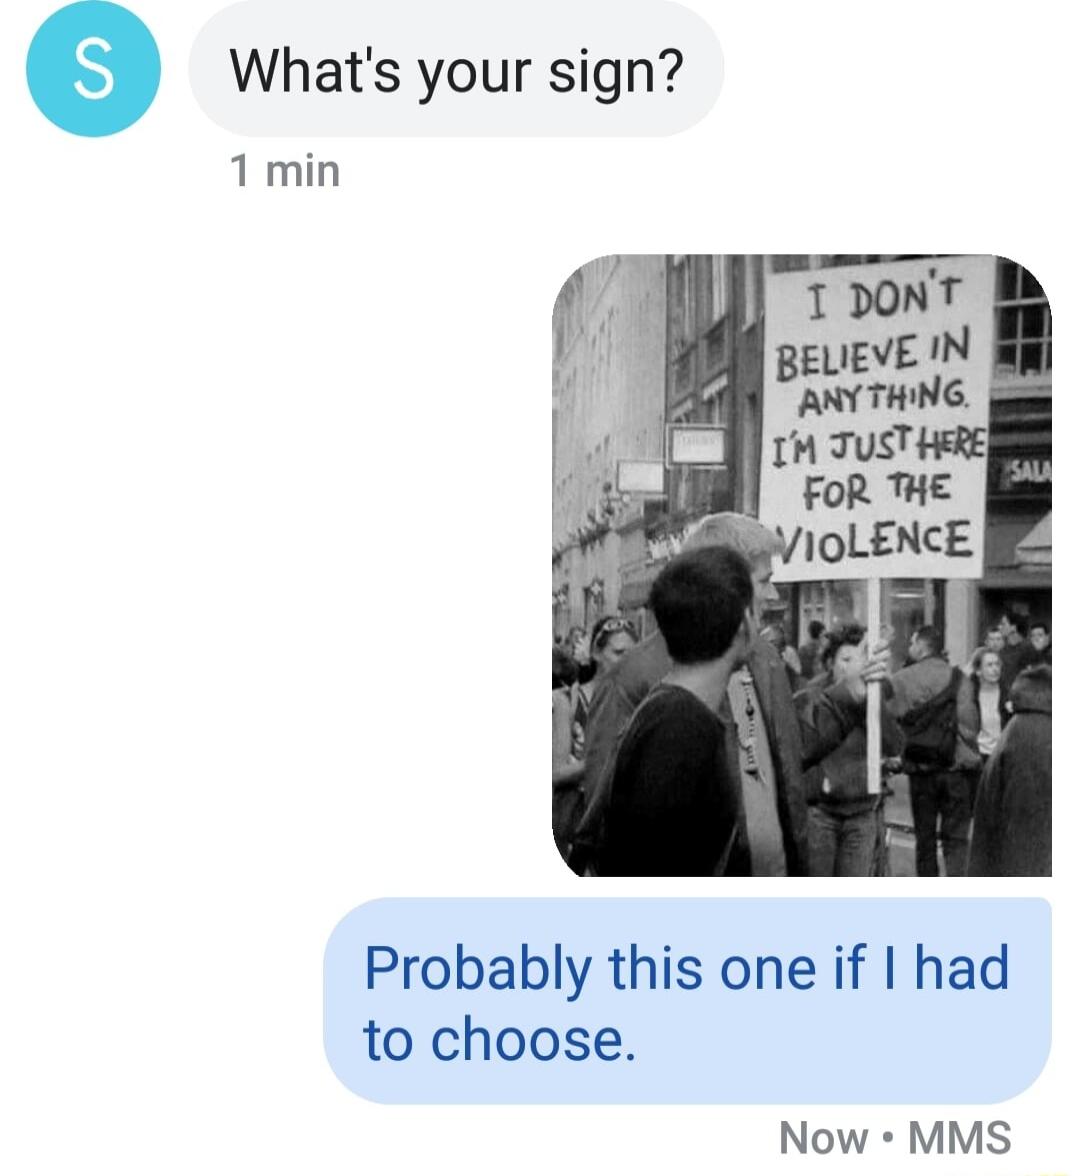1077x1176 pixels.
Task: Tap the blue "S" contact avatar
Action: 93,70
